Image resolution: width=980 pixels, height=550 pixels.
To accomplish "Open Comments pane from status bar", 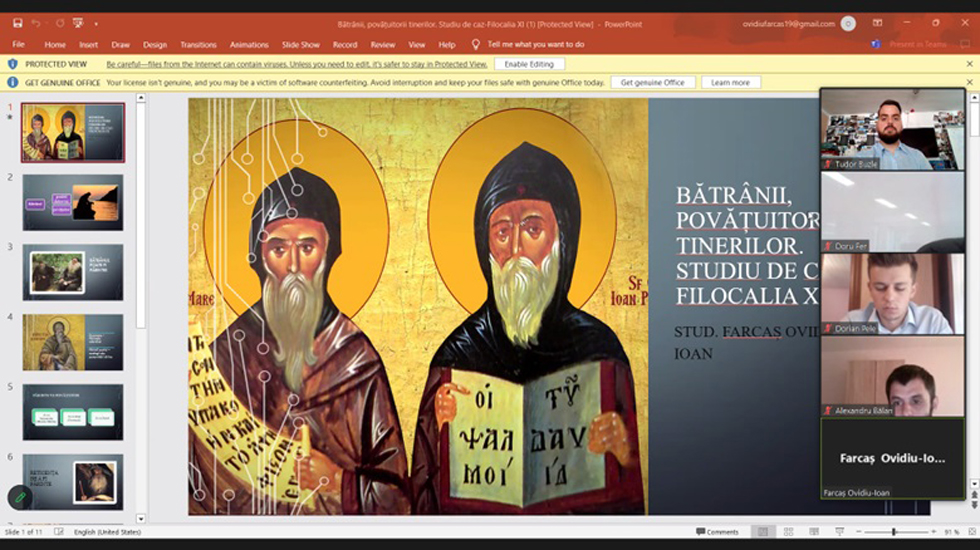I will [x=718, y=532].
